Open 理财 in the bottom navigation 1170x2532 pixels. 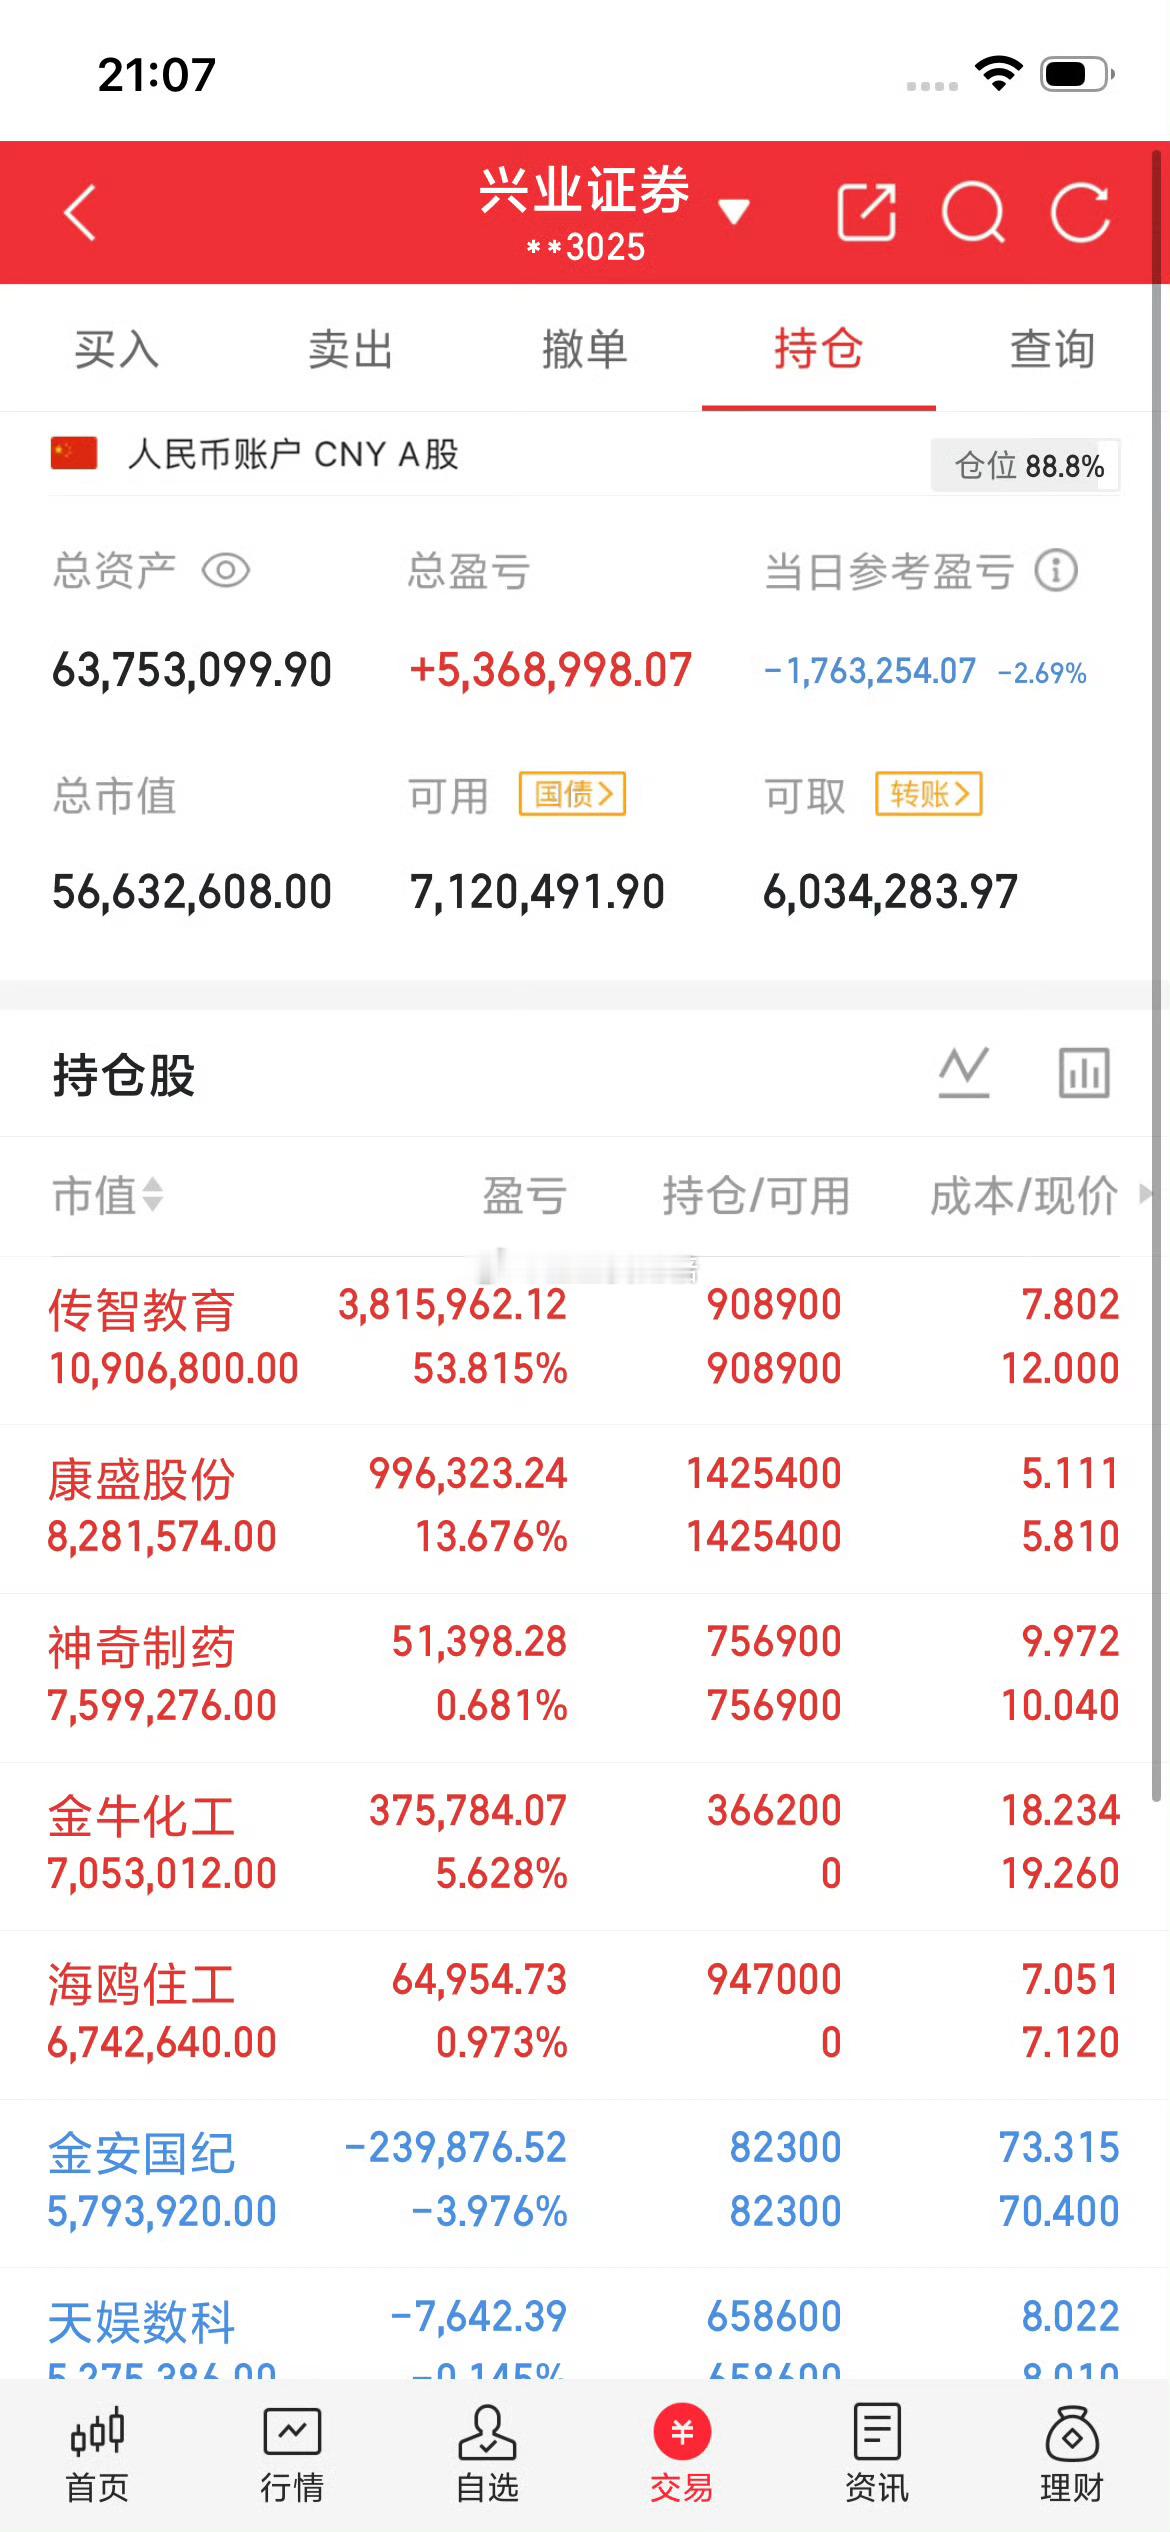pos(1072,2455)
